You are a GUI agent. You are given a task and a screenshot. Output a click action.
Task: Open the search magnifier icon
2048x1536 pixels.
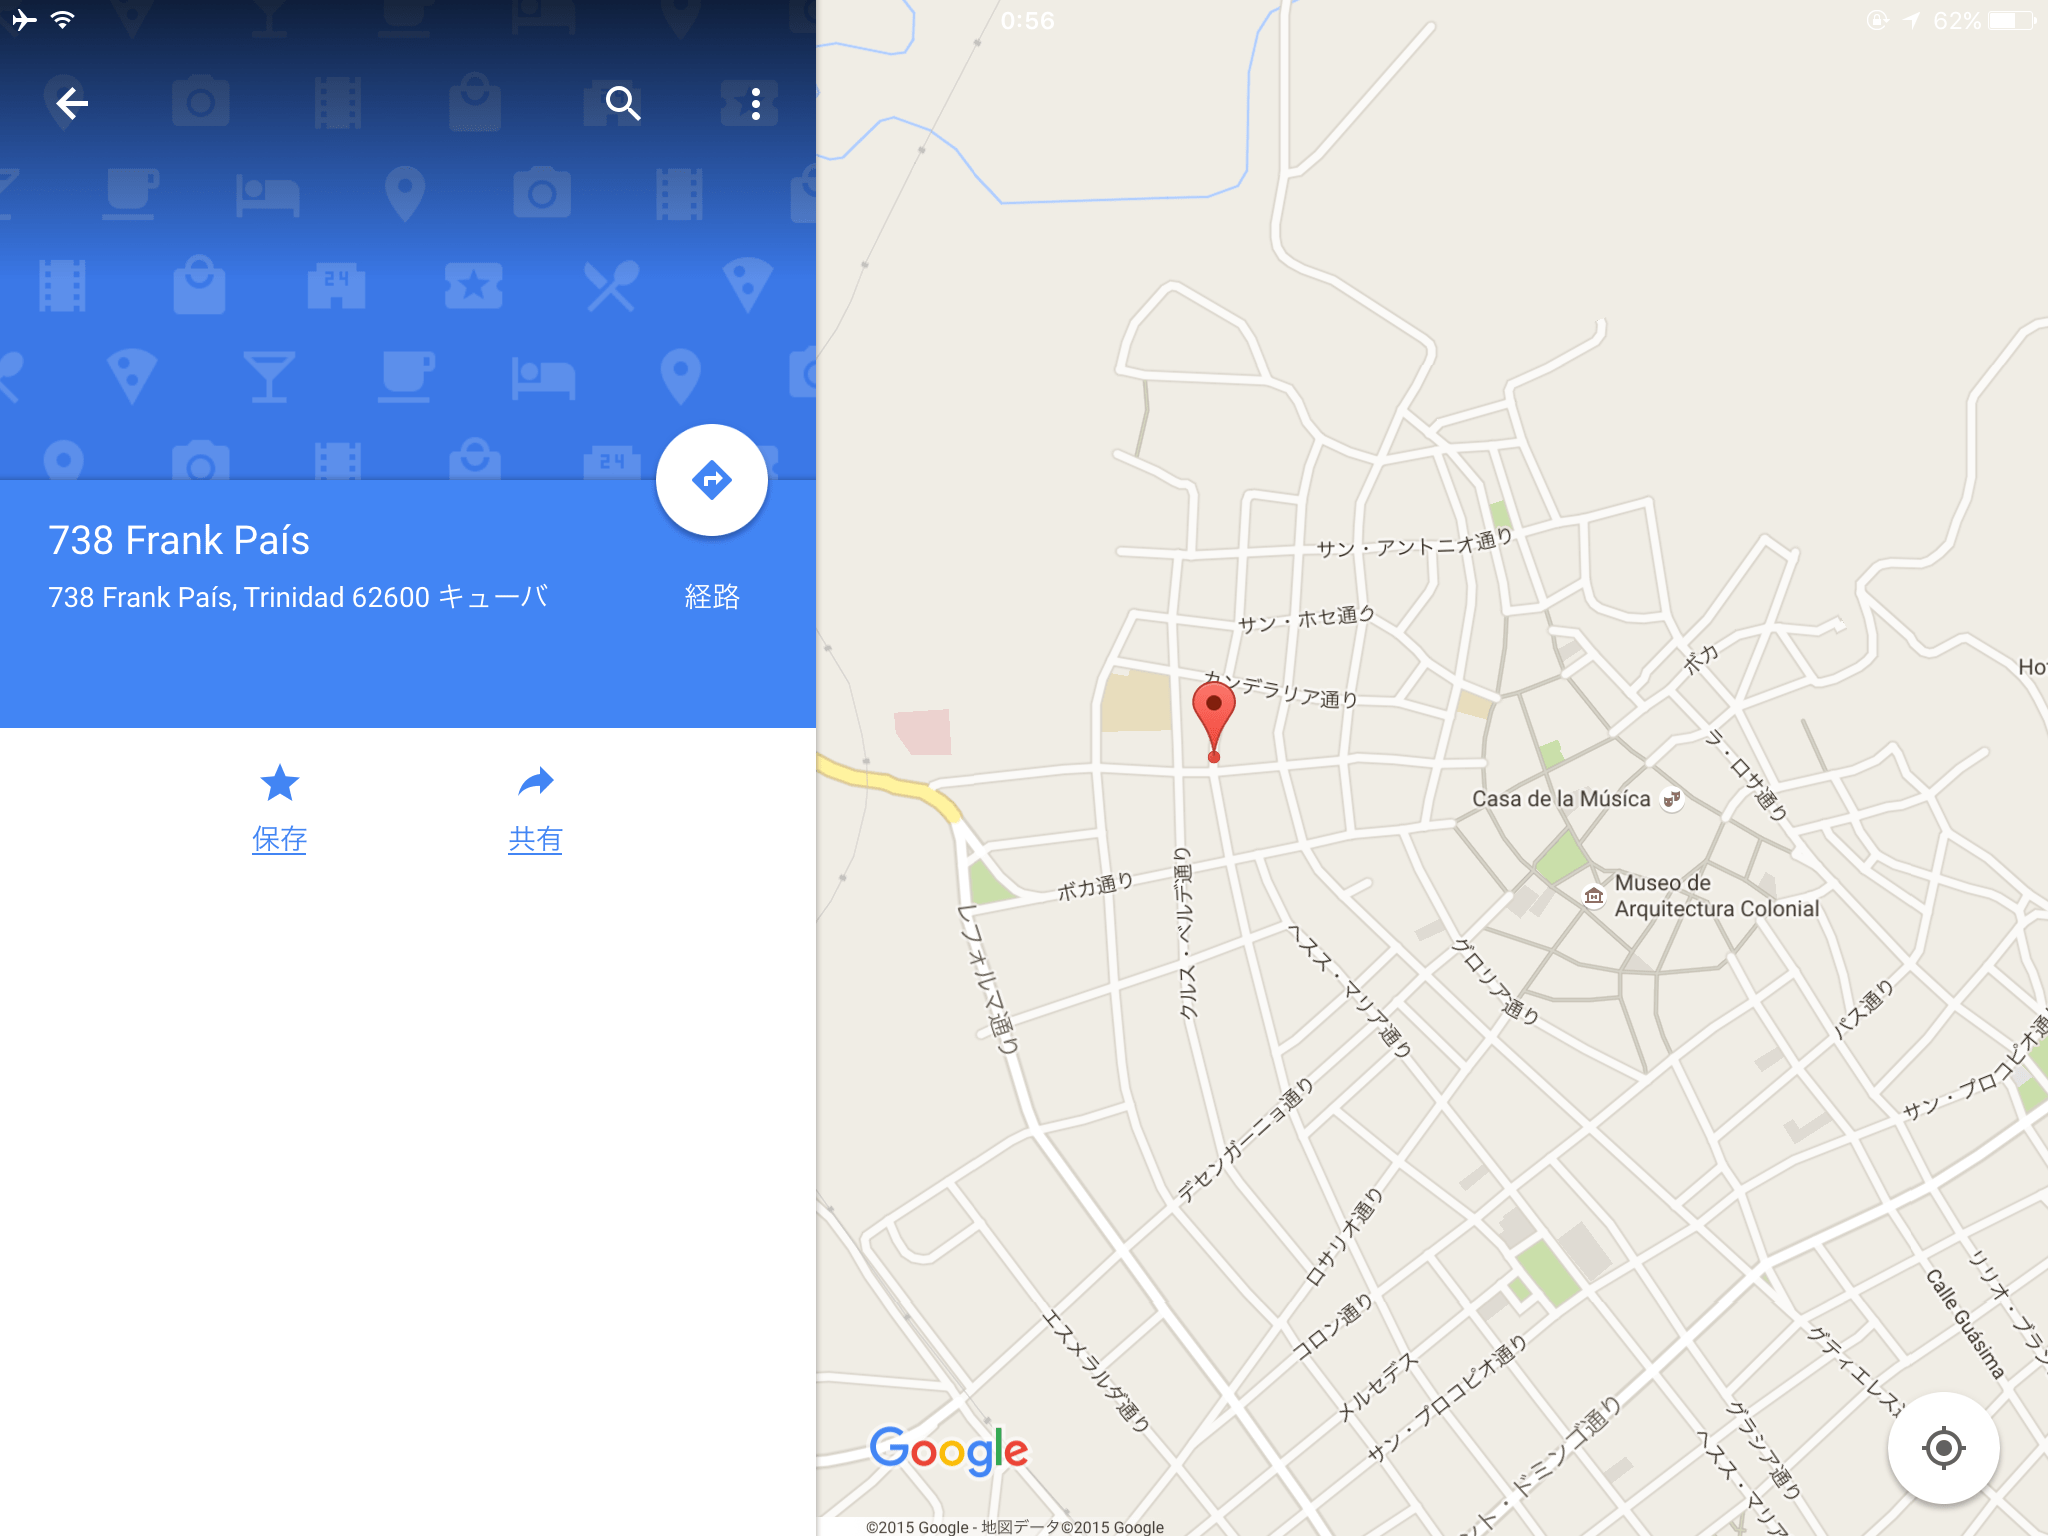click(x=622, y=103)
